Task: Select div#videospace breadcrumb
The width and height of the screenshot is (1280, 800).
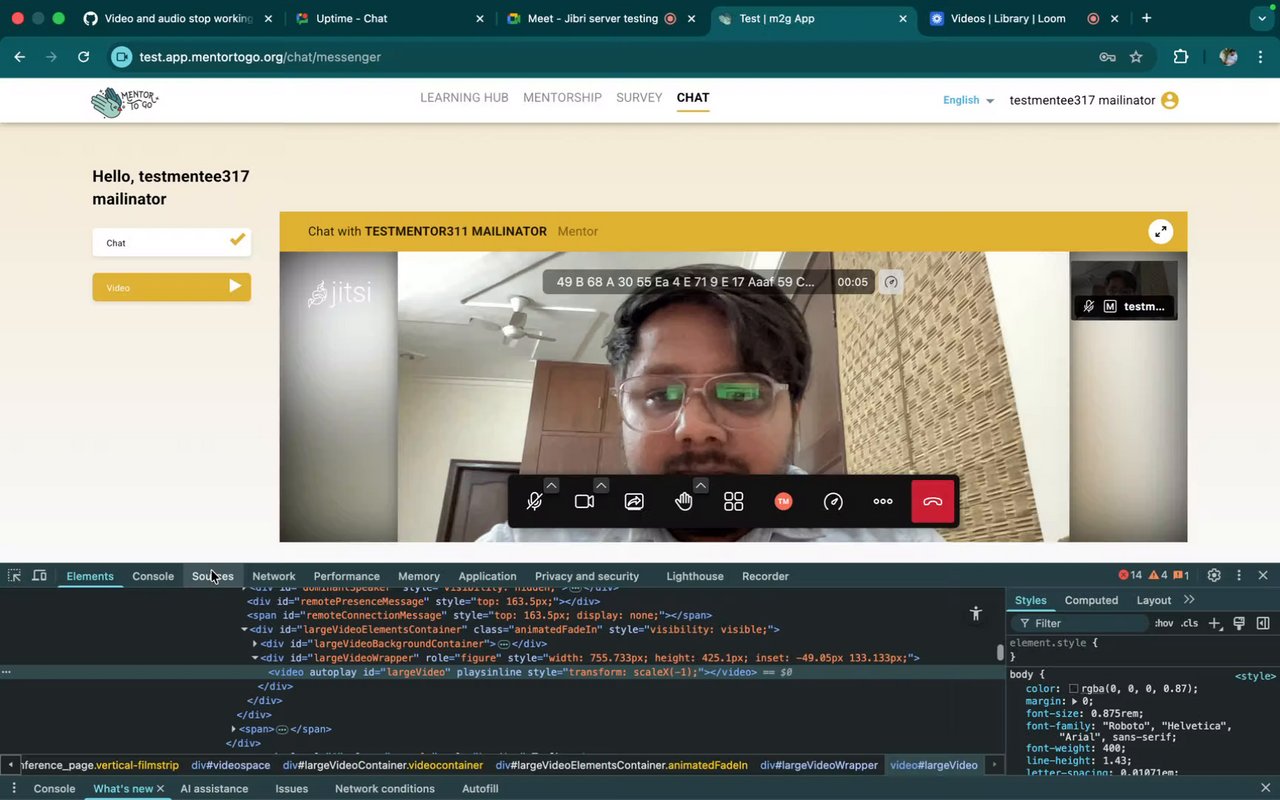Action: pos(231,765)
